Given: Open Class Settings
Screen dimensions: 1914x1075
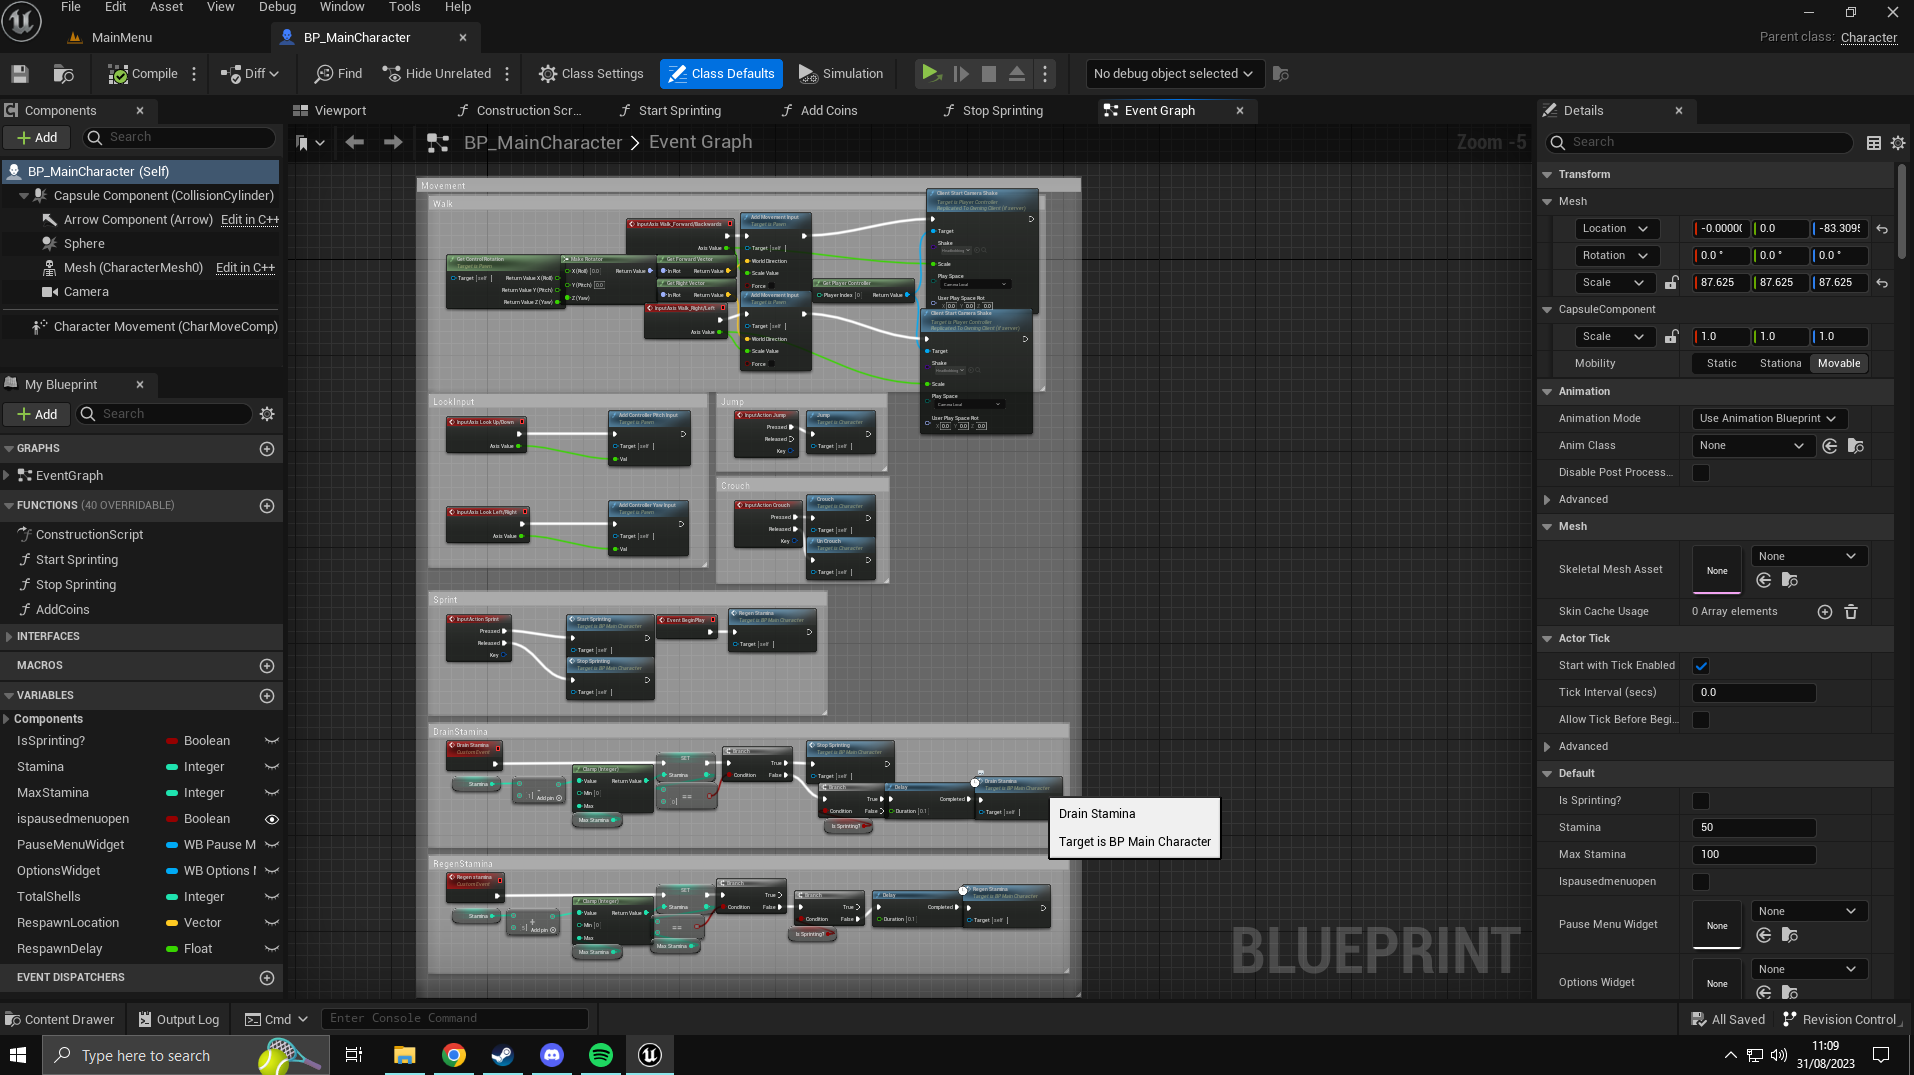Looking at the screenshot, I should click(591, 74).
